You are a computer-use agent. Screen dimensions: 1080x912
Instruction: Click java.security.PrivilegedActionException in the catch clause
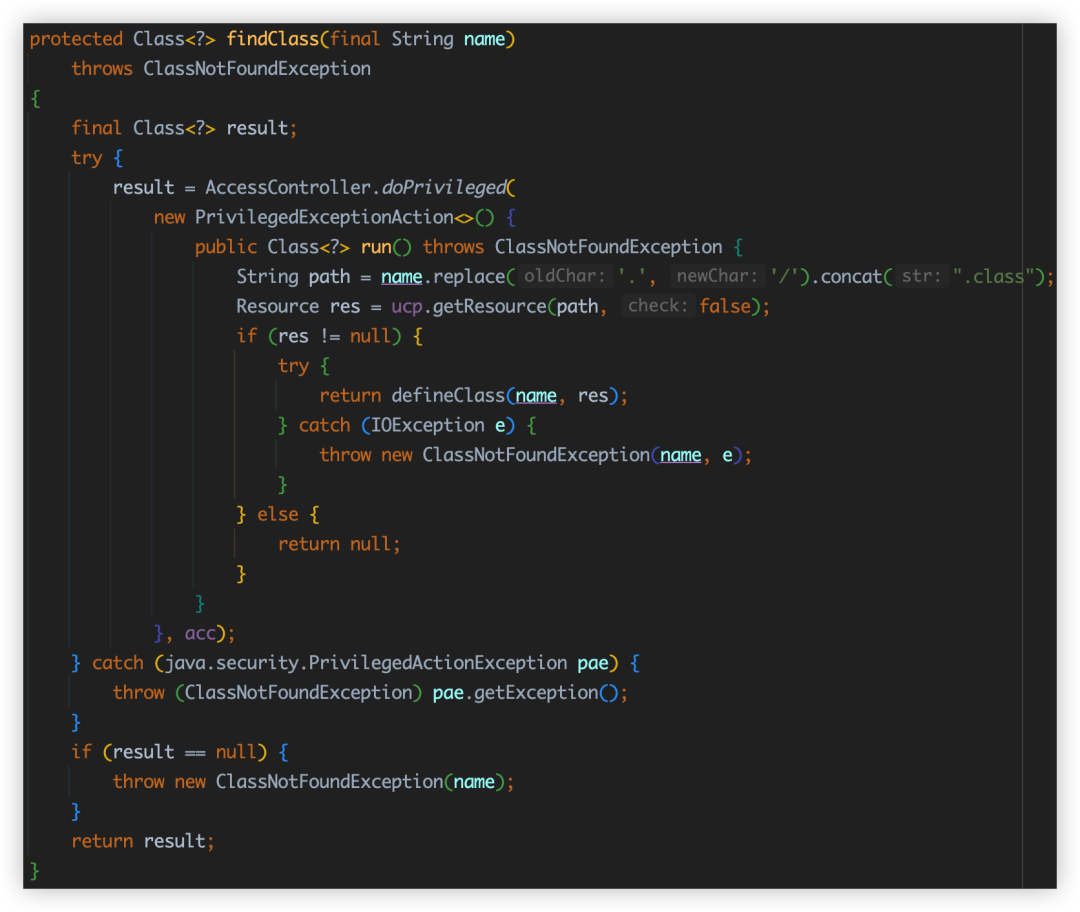[366, 663]
